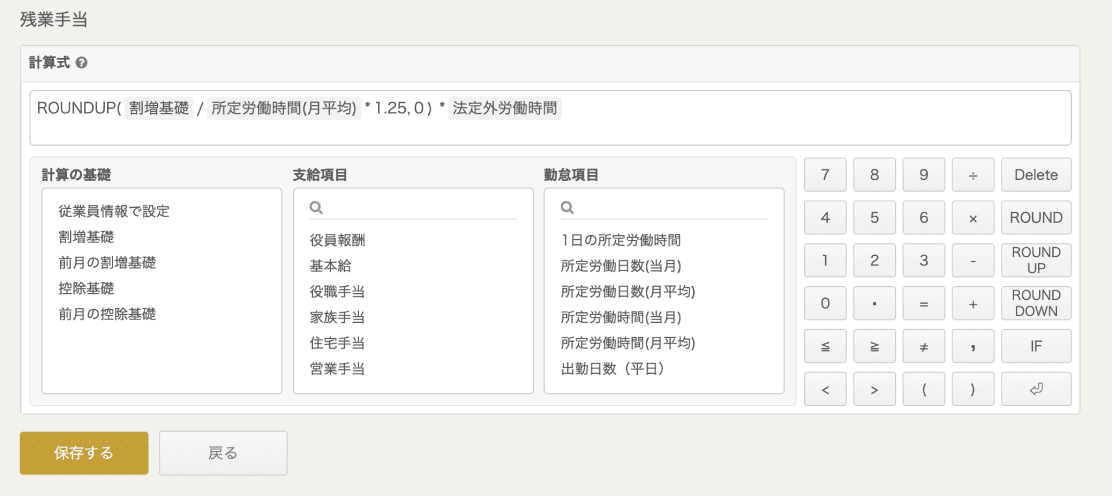
Task: Click the less-than-or-equal ≦ key
Action: point(825,346)
